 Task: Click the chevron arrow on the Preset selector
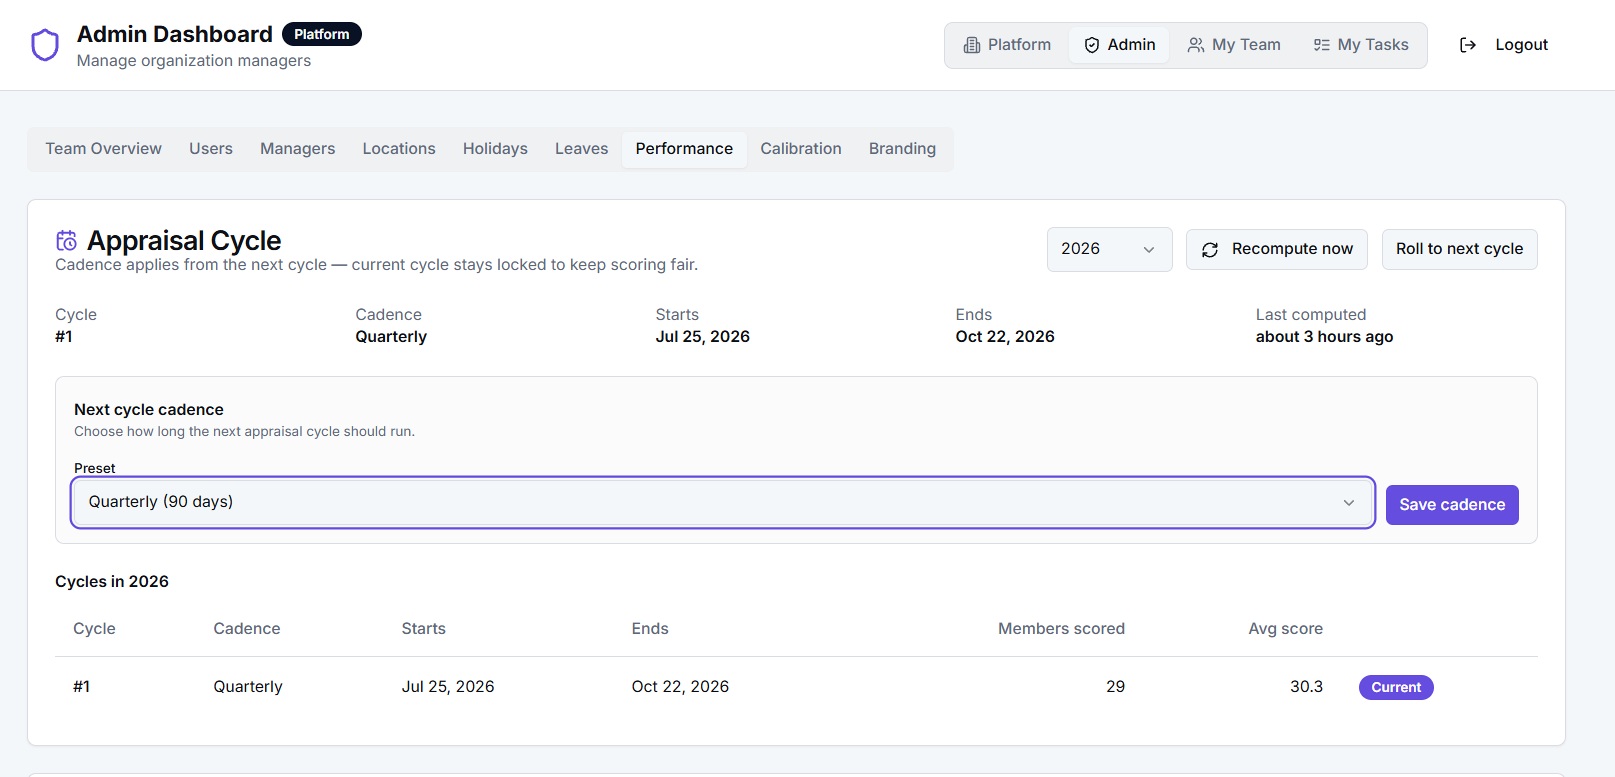pos(1349,502)
